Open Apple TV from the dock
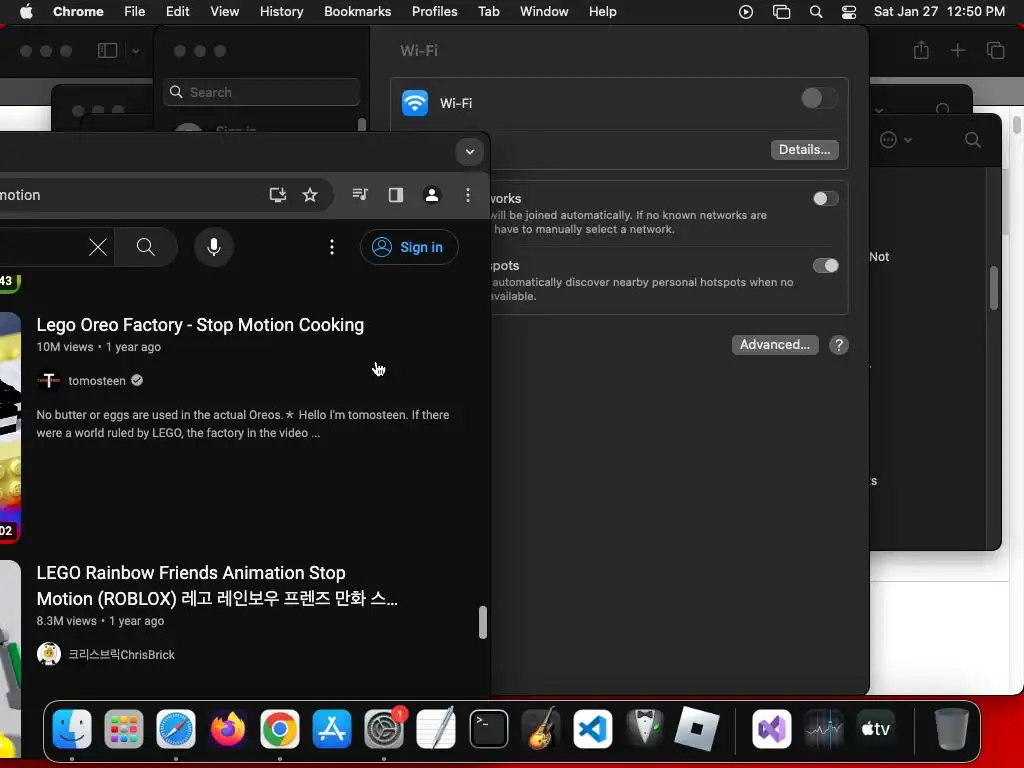 click(876, 729)
